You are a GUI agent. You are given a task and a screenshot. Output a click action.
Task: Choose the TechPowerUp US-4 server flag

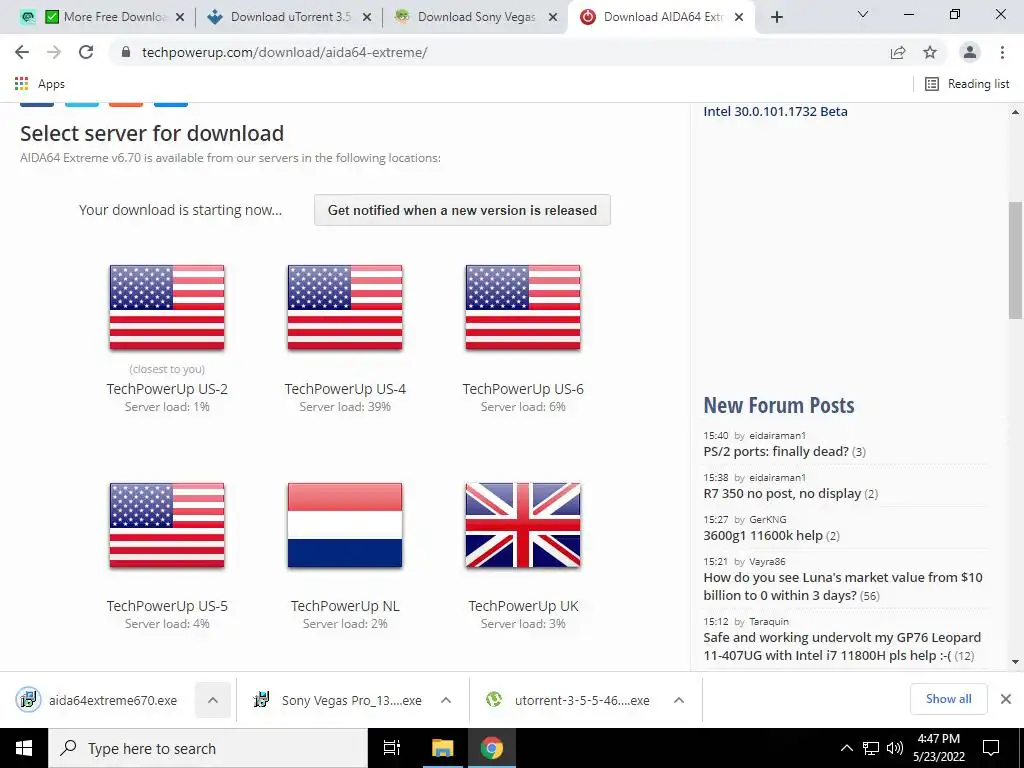(345, 308)
